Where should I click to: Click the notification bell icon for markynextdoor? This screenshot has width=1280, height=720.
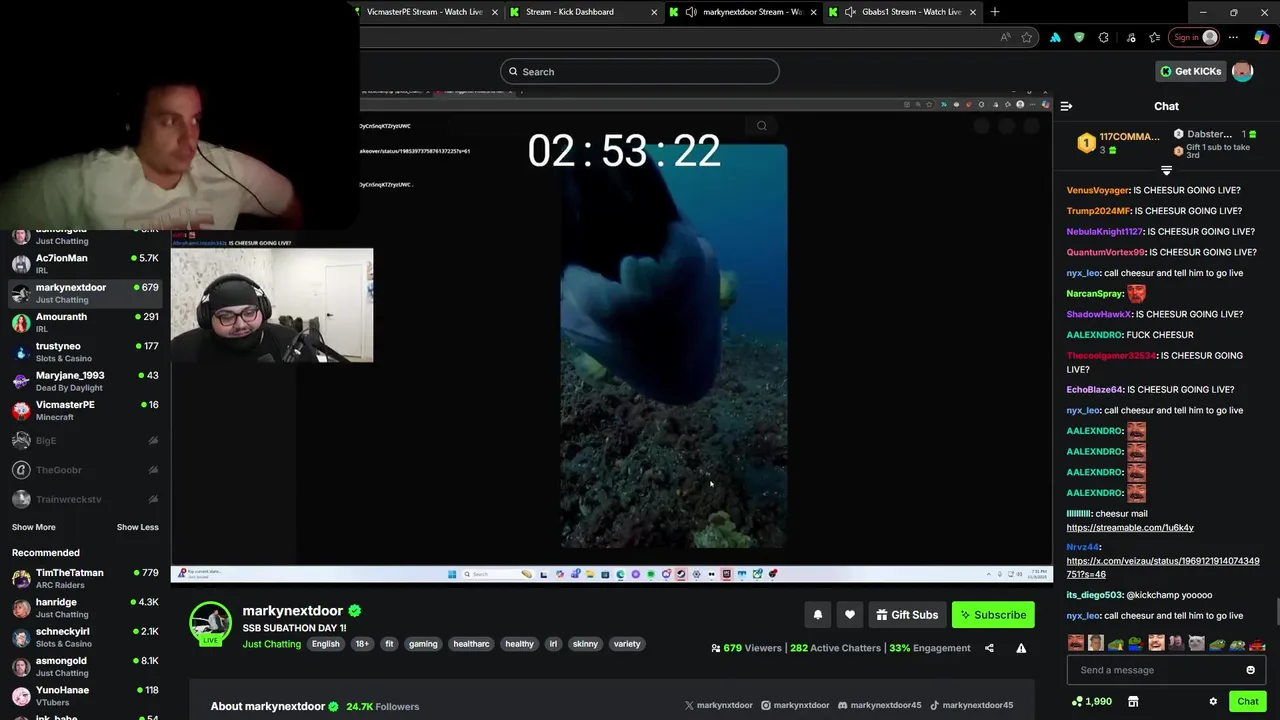coord(817,615)
